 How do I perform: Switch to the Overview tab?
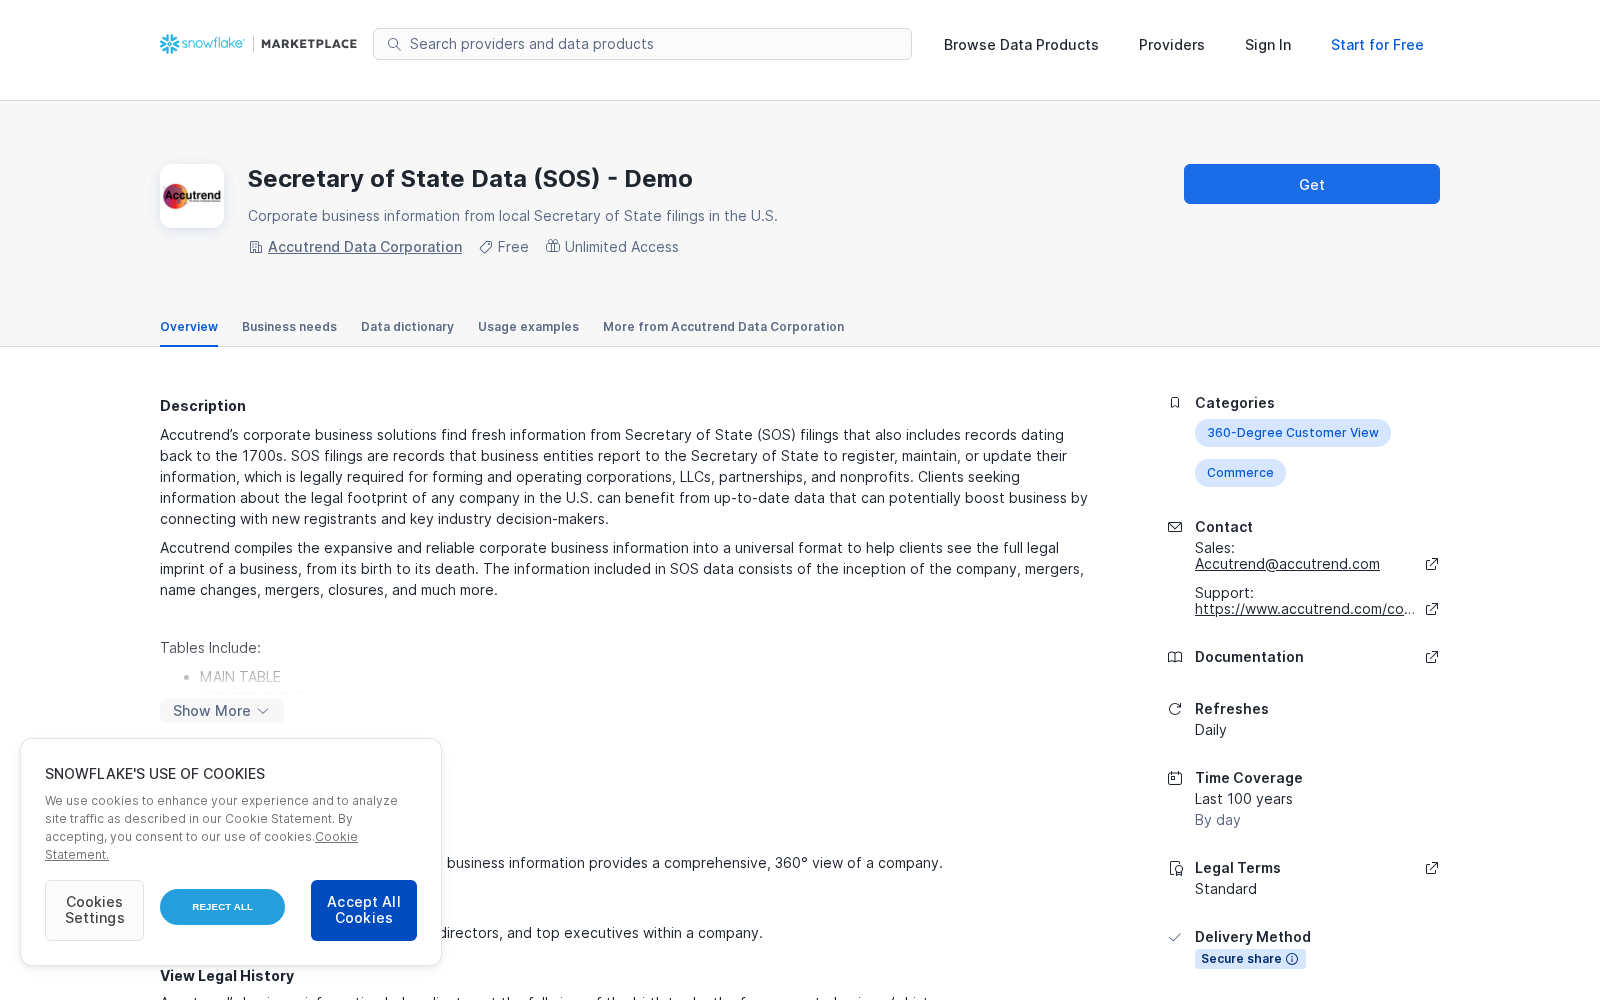pyautogui.click(x=189, y=327)
